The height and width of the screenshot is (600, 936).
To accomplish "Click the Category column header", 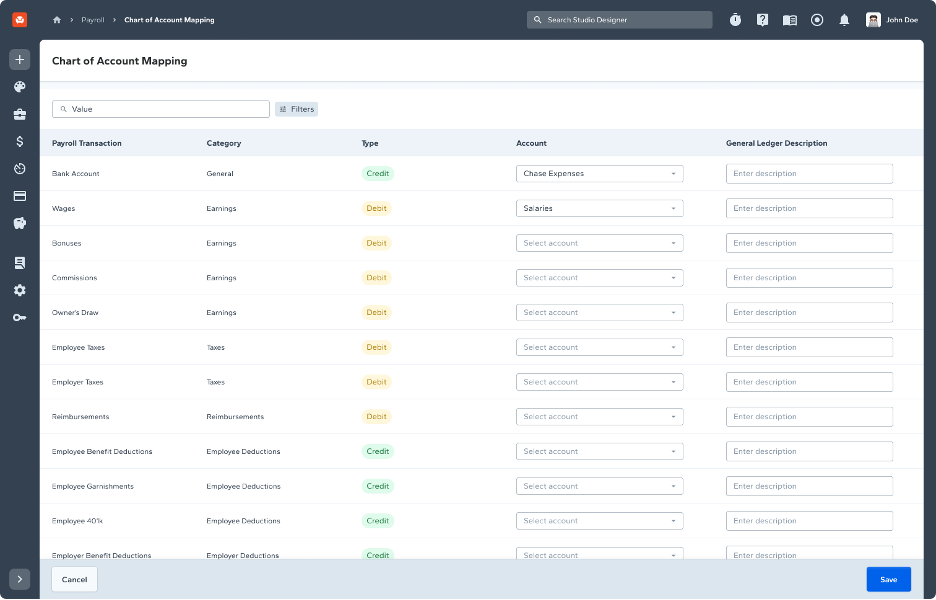I will (224, 143).
